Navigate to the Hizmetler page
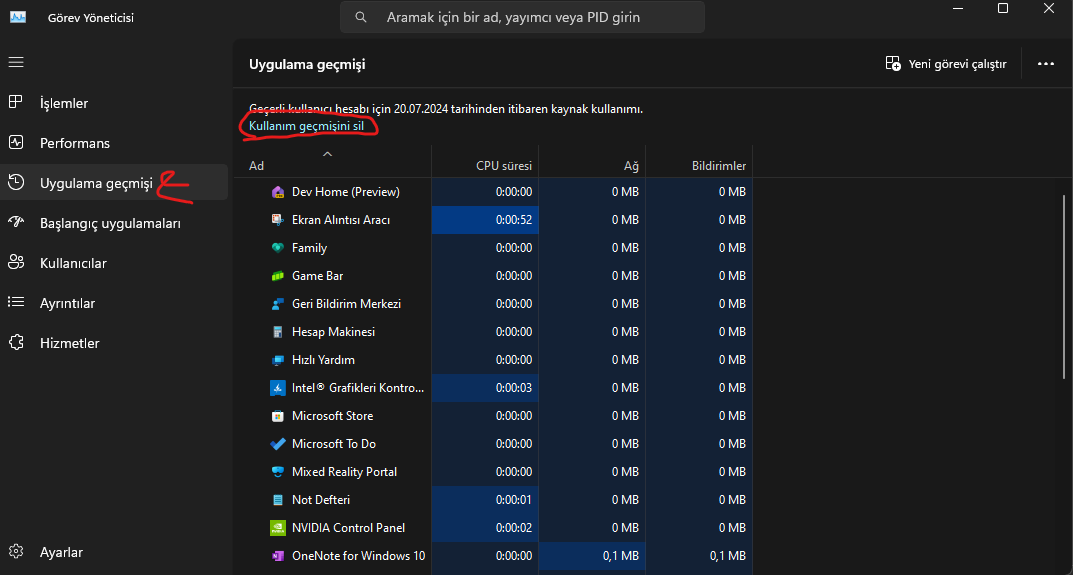 click(x=114, y=342)
